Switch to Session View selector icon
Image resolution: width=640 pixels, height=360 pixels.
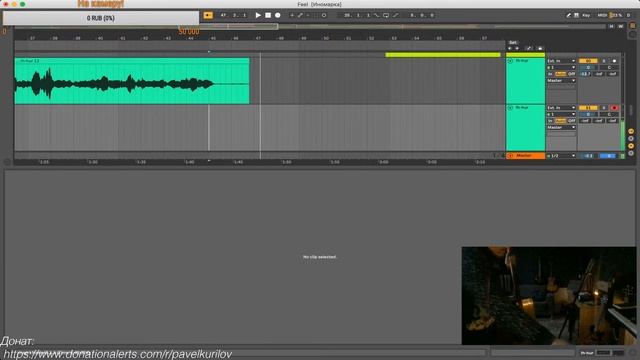pyautogui.click(x=633, y=34)
